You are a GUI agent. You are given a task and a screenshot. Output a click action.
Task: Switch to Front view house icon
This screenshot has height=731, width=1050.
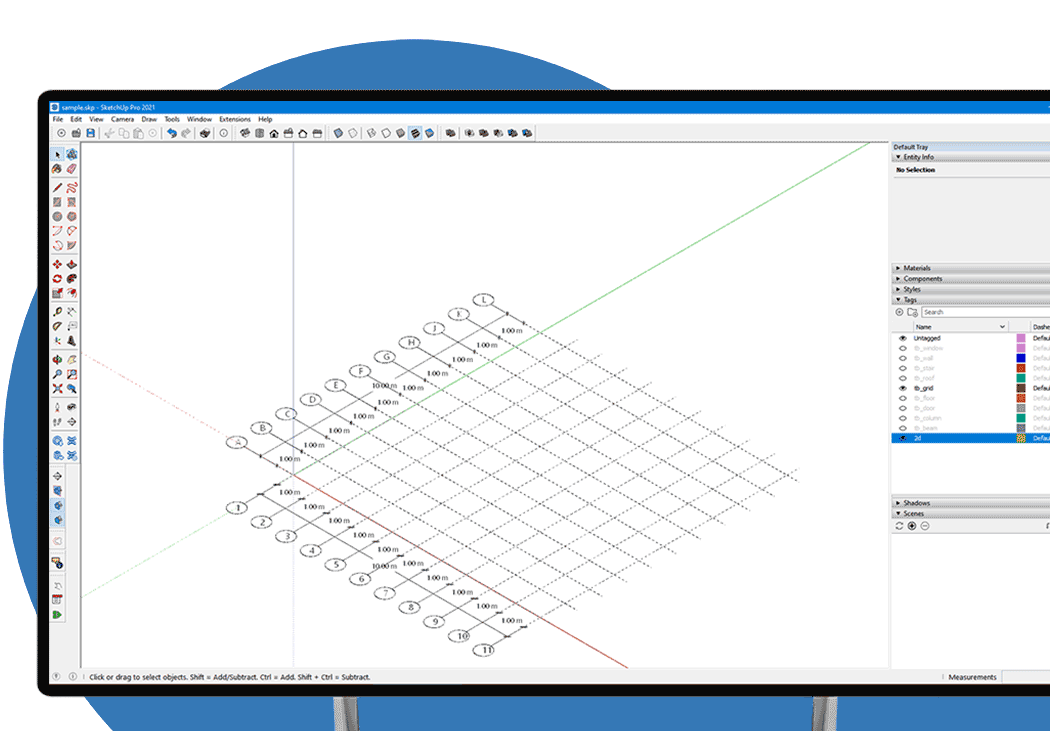[274, 133]
